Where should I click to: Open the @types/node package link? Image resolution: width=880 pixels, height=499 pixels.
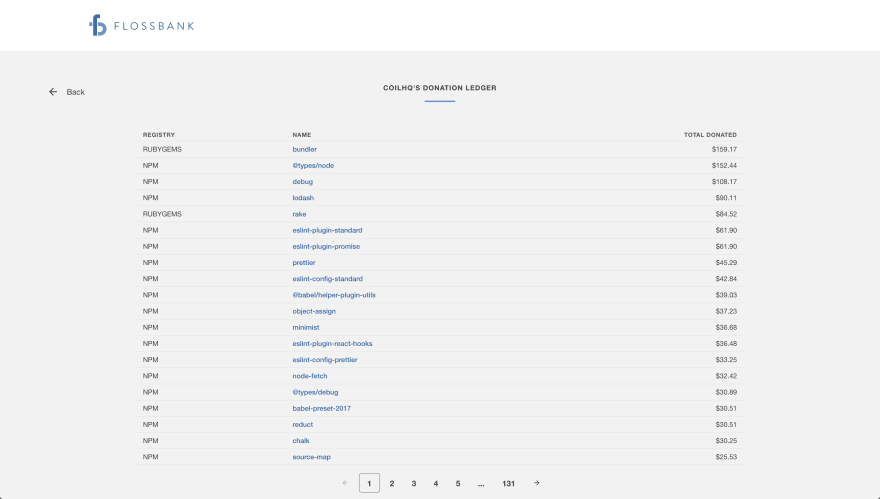pos(313,166)
